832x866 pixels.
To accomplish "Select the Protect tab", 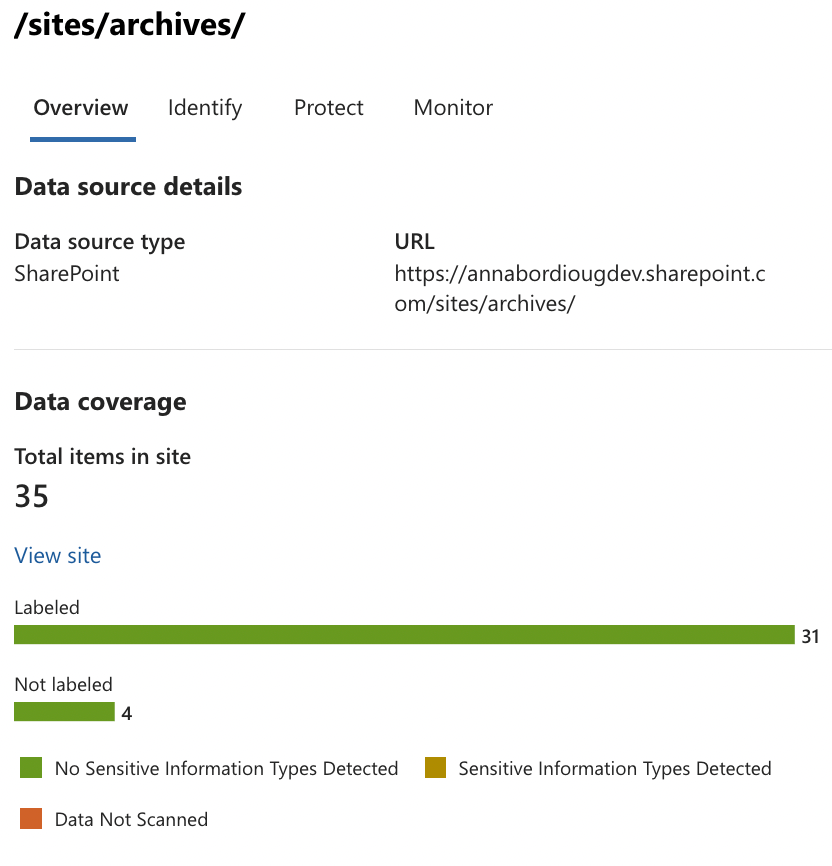I will pos(329,108).
